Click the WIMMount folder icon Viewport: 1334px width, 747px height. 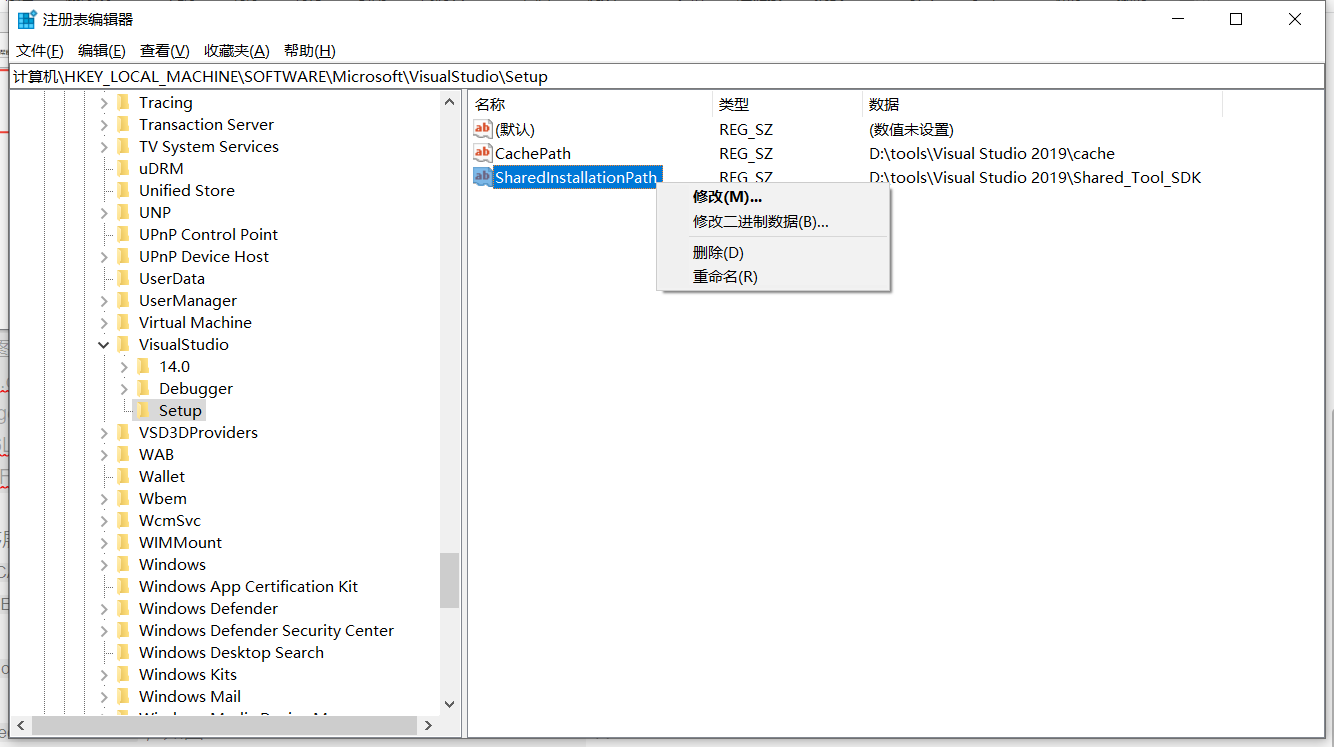pyautogui.click(x=123, y=542)
